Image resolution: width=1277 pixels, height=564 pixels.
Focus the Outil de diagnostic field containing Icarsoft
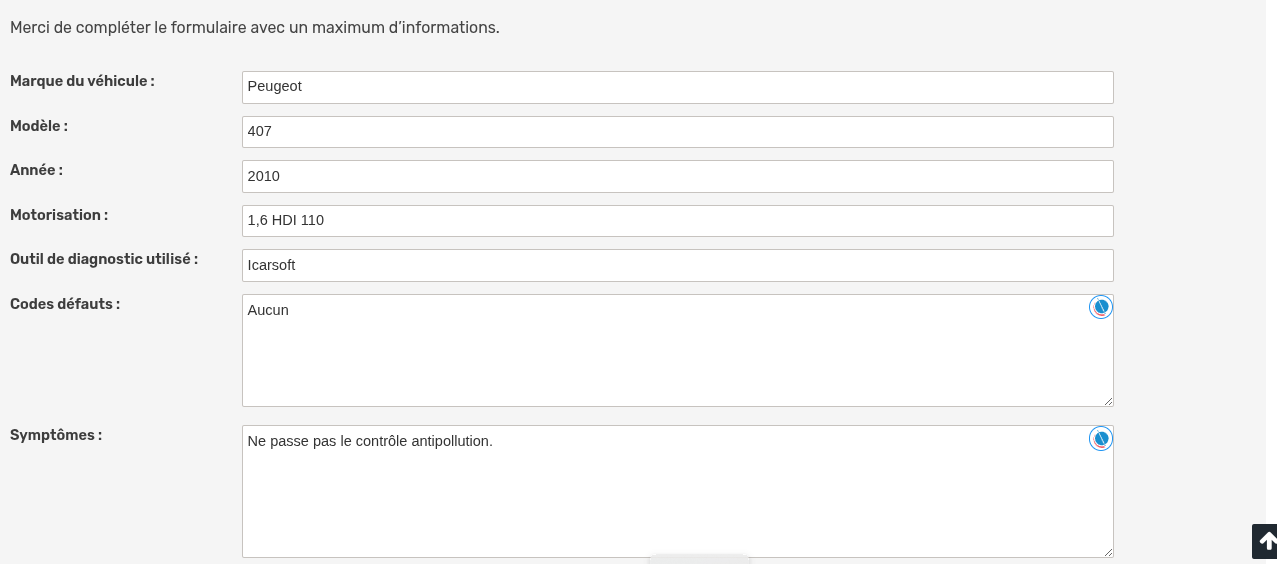678,265
